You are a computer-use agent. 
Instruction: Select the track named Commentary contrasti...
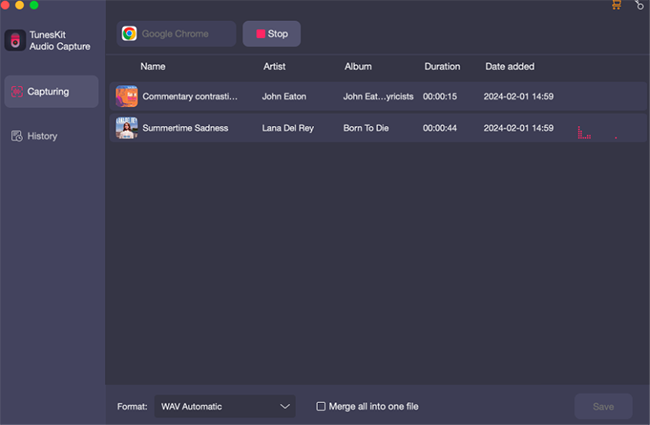click(x=190, y=96)
